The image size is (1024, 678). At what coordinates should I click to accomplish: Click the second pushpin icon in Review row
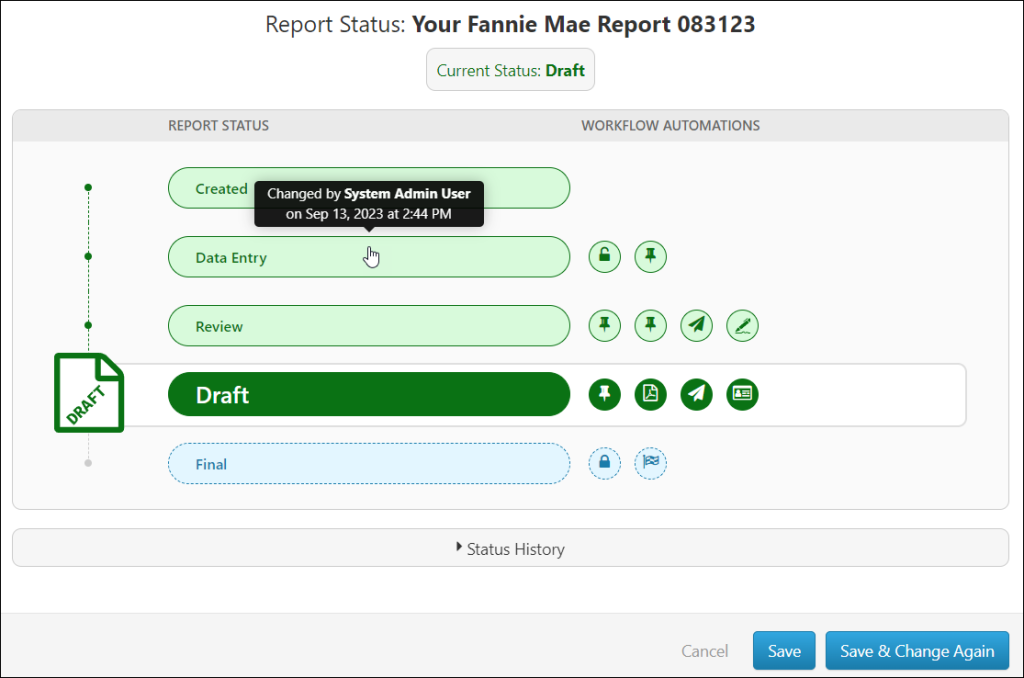click(650, 325)
